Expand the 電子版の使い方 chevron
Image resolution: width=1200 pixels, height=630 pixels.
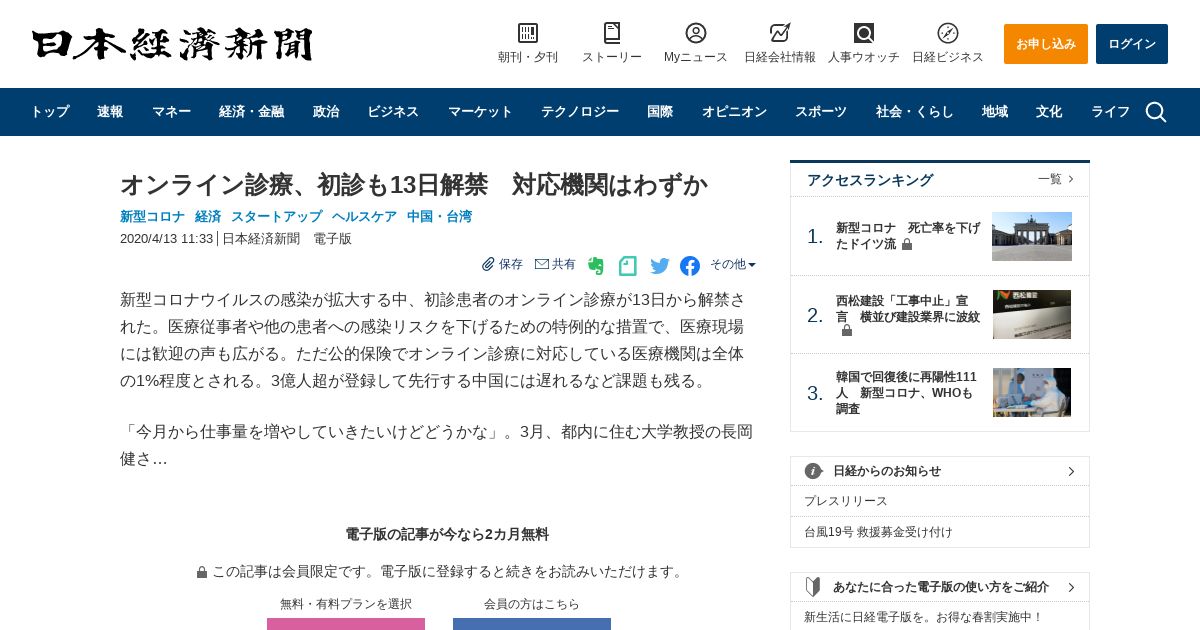(1071, 587)
